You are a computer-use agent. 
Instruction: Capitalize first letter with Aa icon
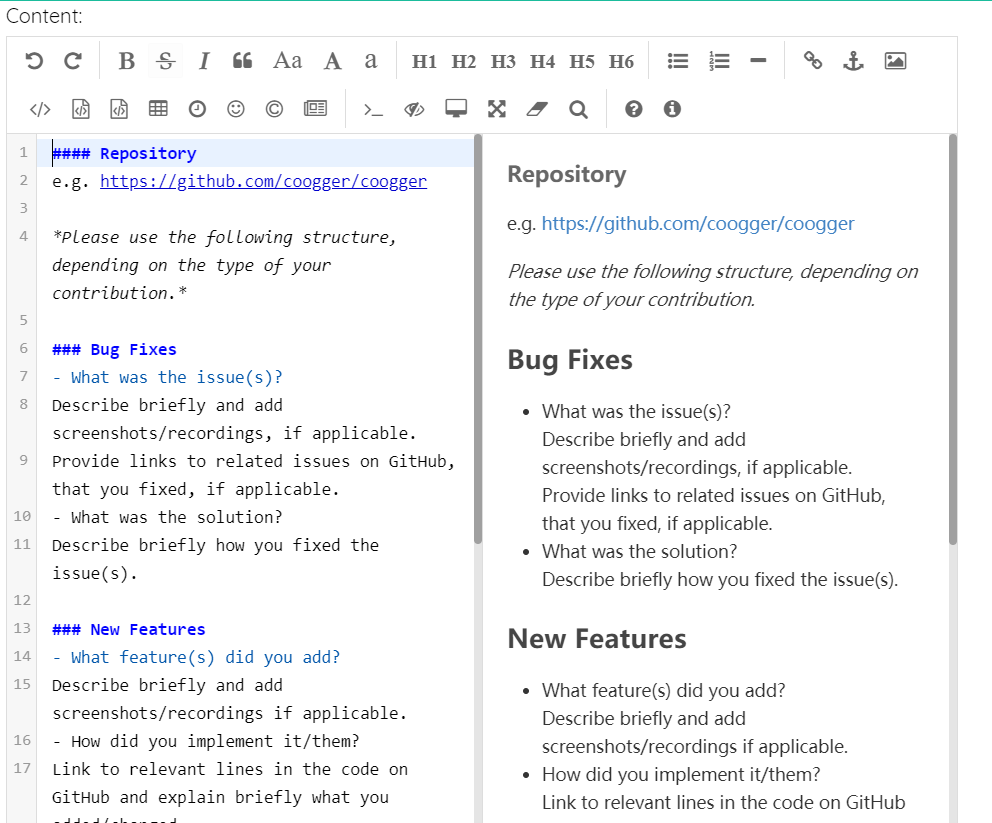click(287, 61)
